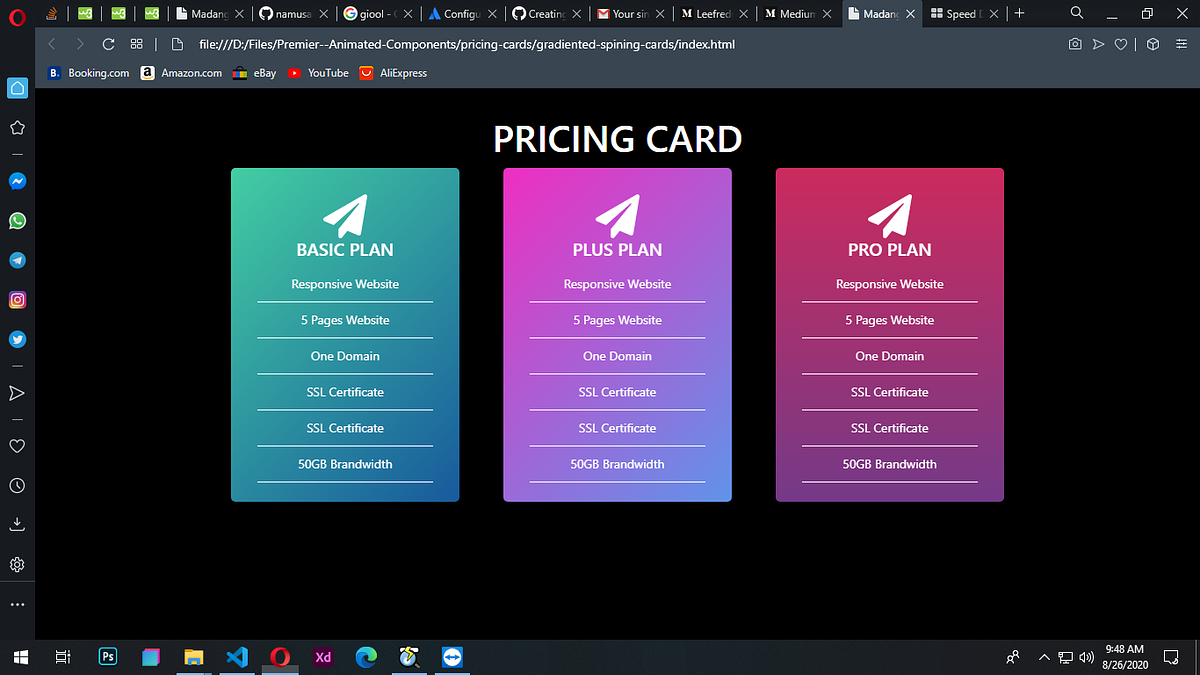The height and width of the screenshot is (675, 1200).
Task: Add page to bookmarks heart icon
Action: [1121, 44]
